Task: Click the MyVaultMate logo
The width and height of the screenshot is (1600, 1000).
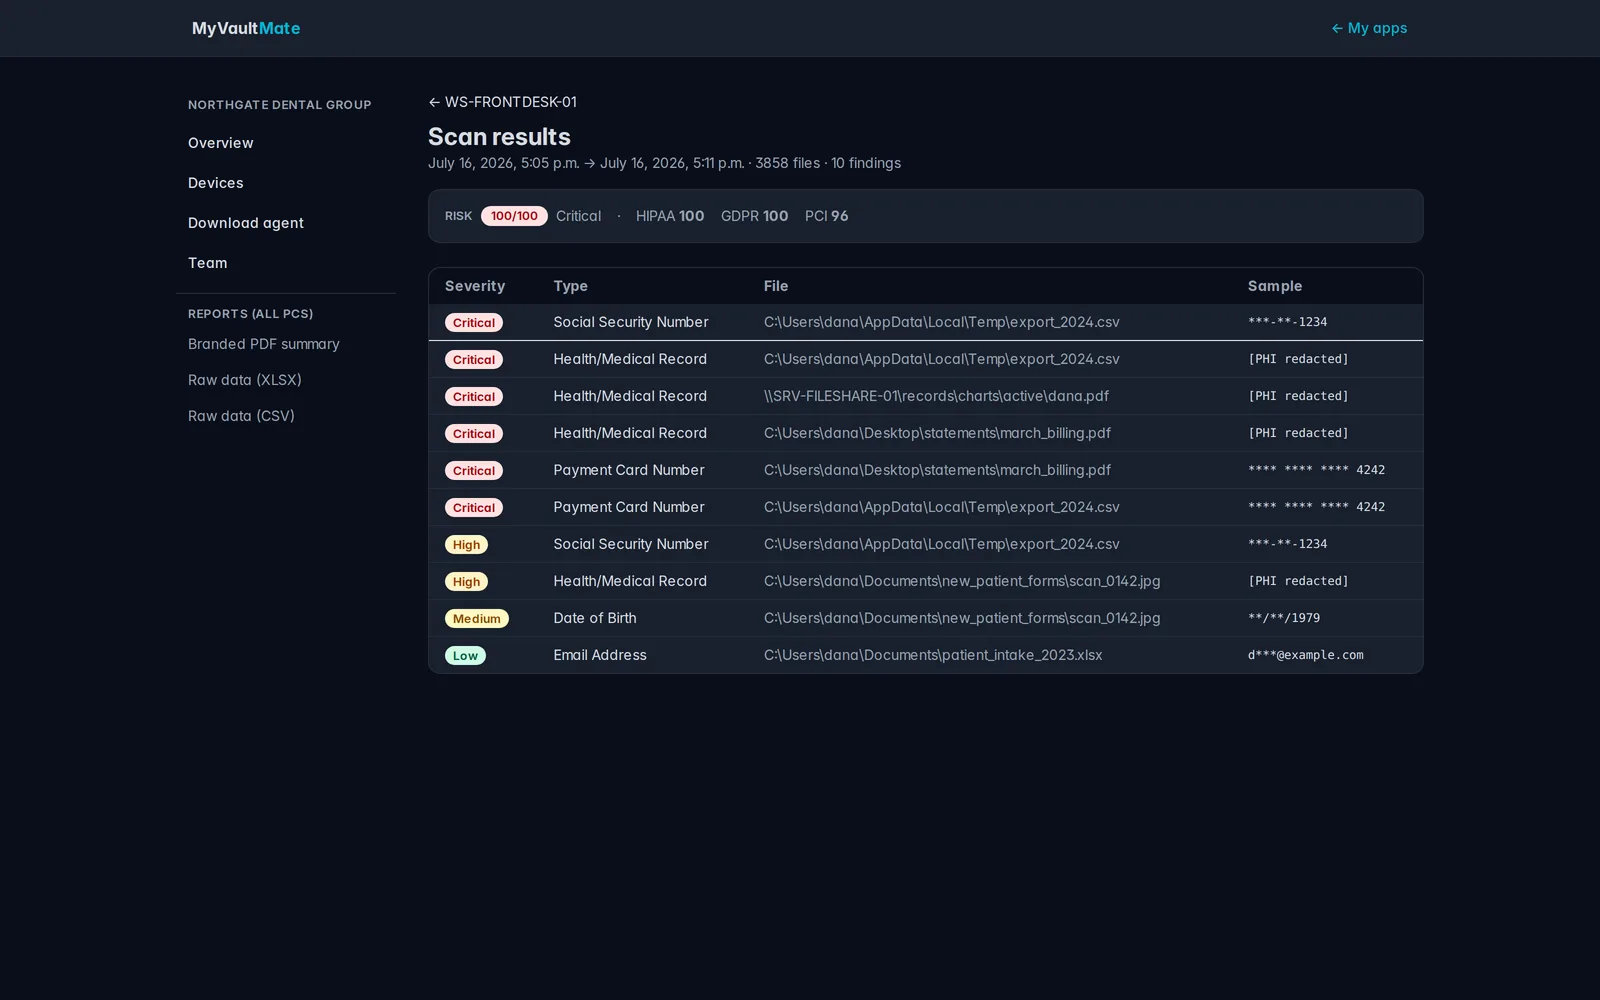Action: tap(246, 28)
